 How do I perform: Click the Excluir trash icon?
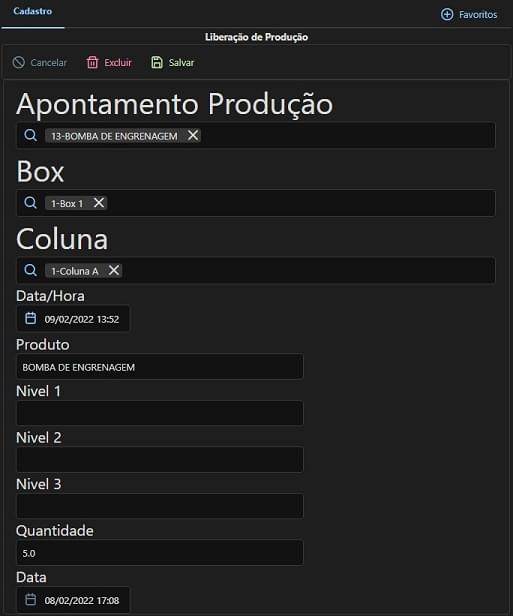coord(92,62)
